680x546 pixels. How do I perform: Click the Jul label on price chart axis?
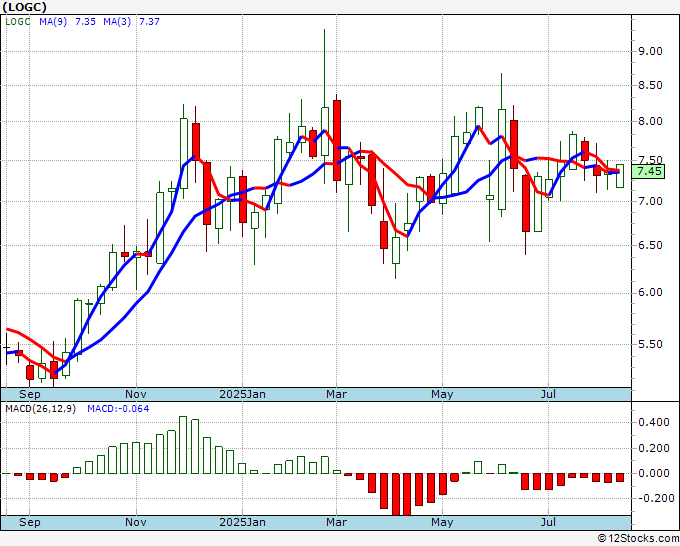click(549, 394)
